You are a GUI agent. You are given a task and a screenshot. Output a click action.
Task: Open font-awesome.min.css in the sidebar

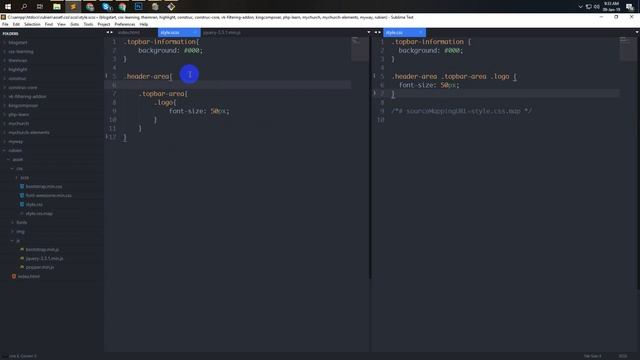pos(48,196)
